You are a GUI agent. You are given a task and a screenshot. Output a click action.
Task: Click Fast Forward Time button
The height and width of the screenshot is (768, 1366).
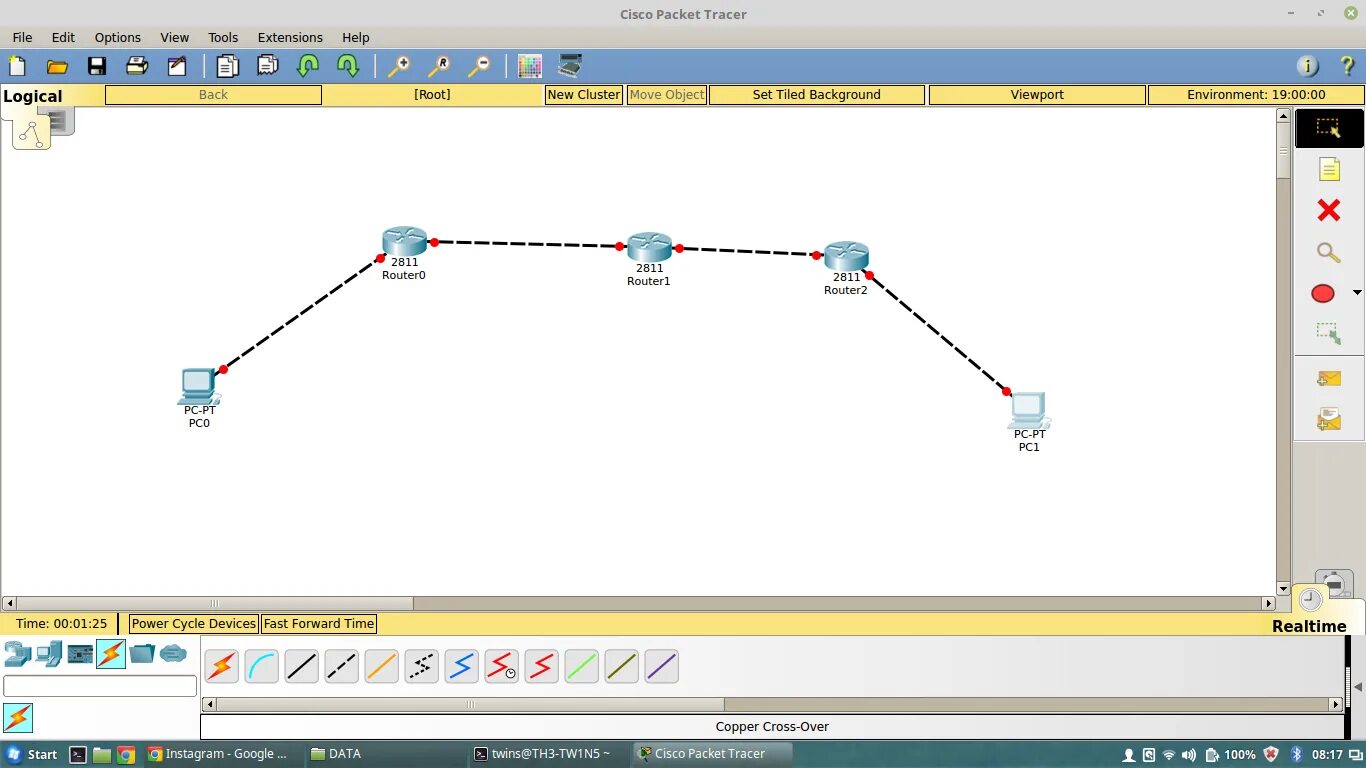[x=319, y=624]
